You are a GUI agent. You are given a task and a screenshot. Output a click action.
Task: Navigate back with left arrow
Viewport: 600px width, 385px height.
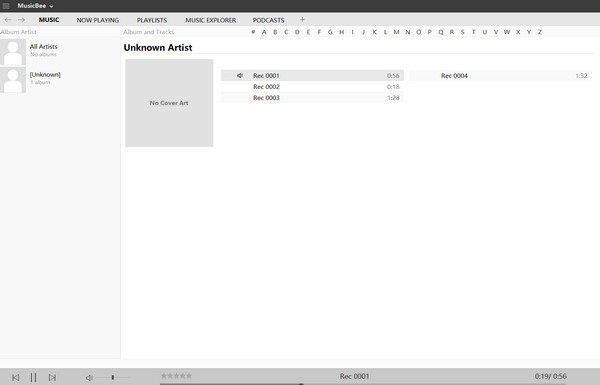point(8,20)
